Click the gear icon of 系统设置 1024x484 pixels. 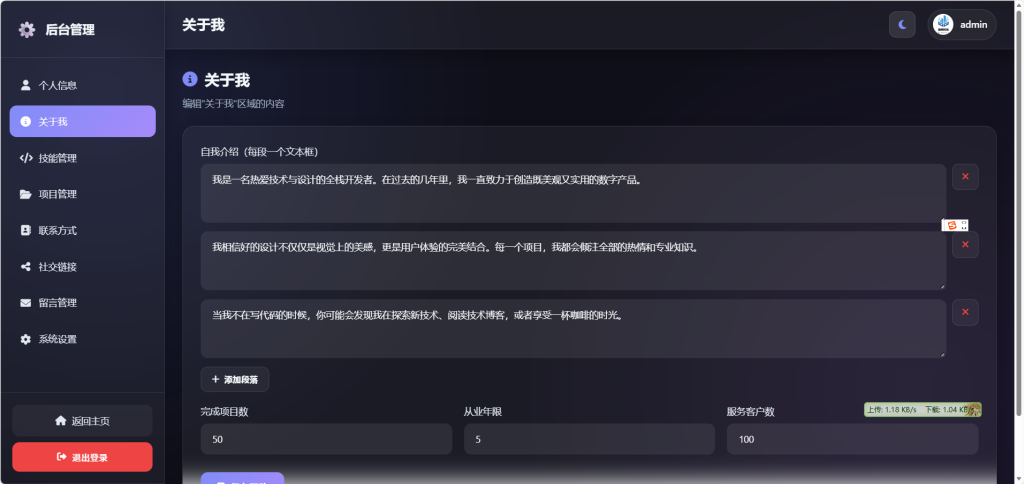25,339
